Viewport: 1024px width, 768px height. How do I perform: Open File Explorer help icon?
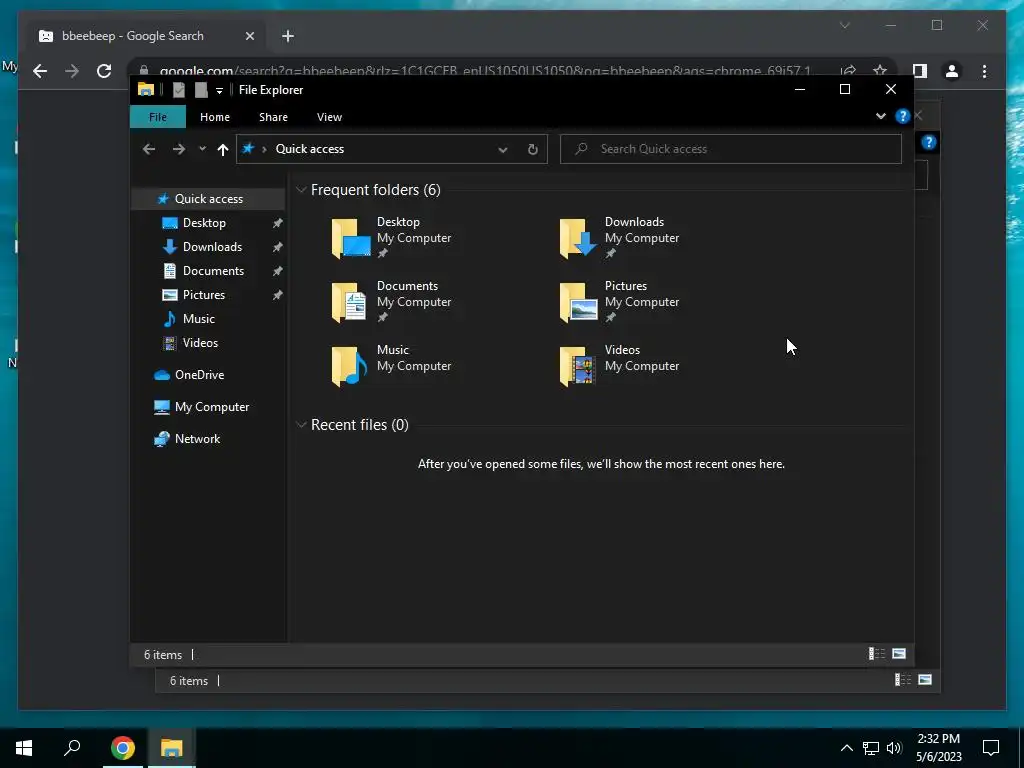[903, 116]
